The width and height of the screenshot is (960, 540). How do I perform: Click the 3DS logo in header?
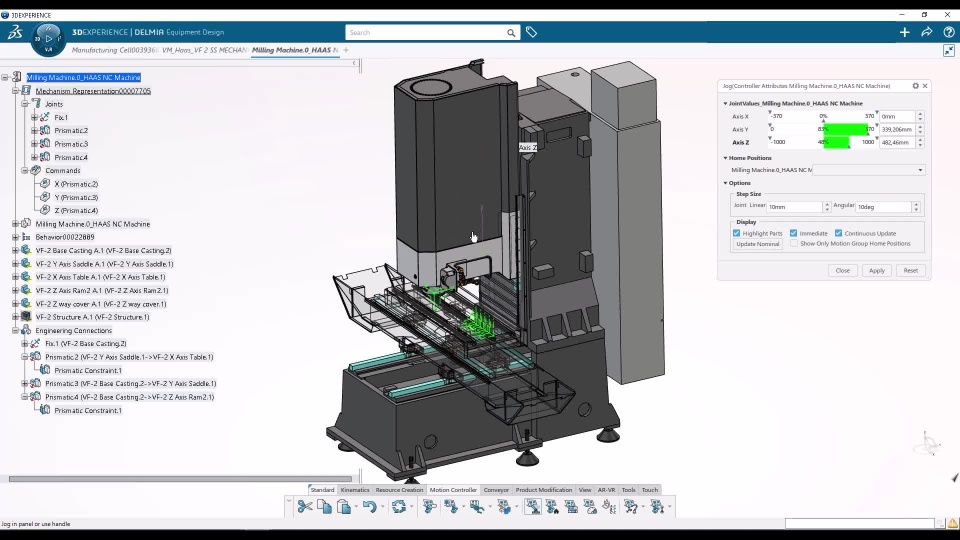pos(15,32)
